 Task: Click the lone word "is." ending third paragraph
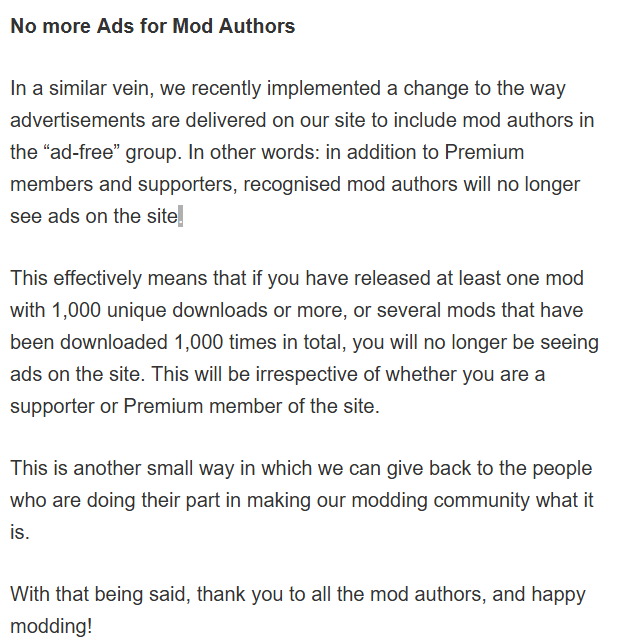click(x=20, y=532)
